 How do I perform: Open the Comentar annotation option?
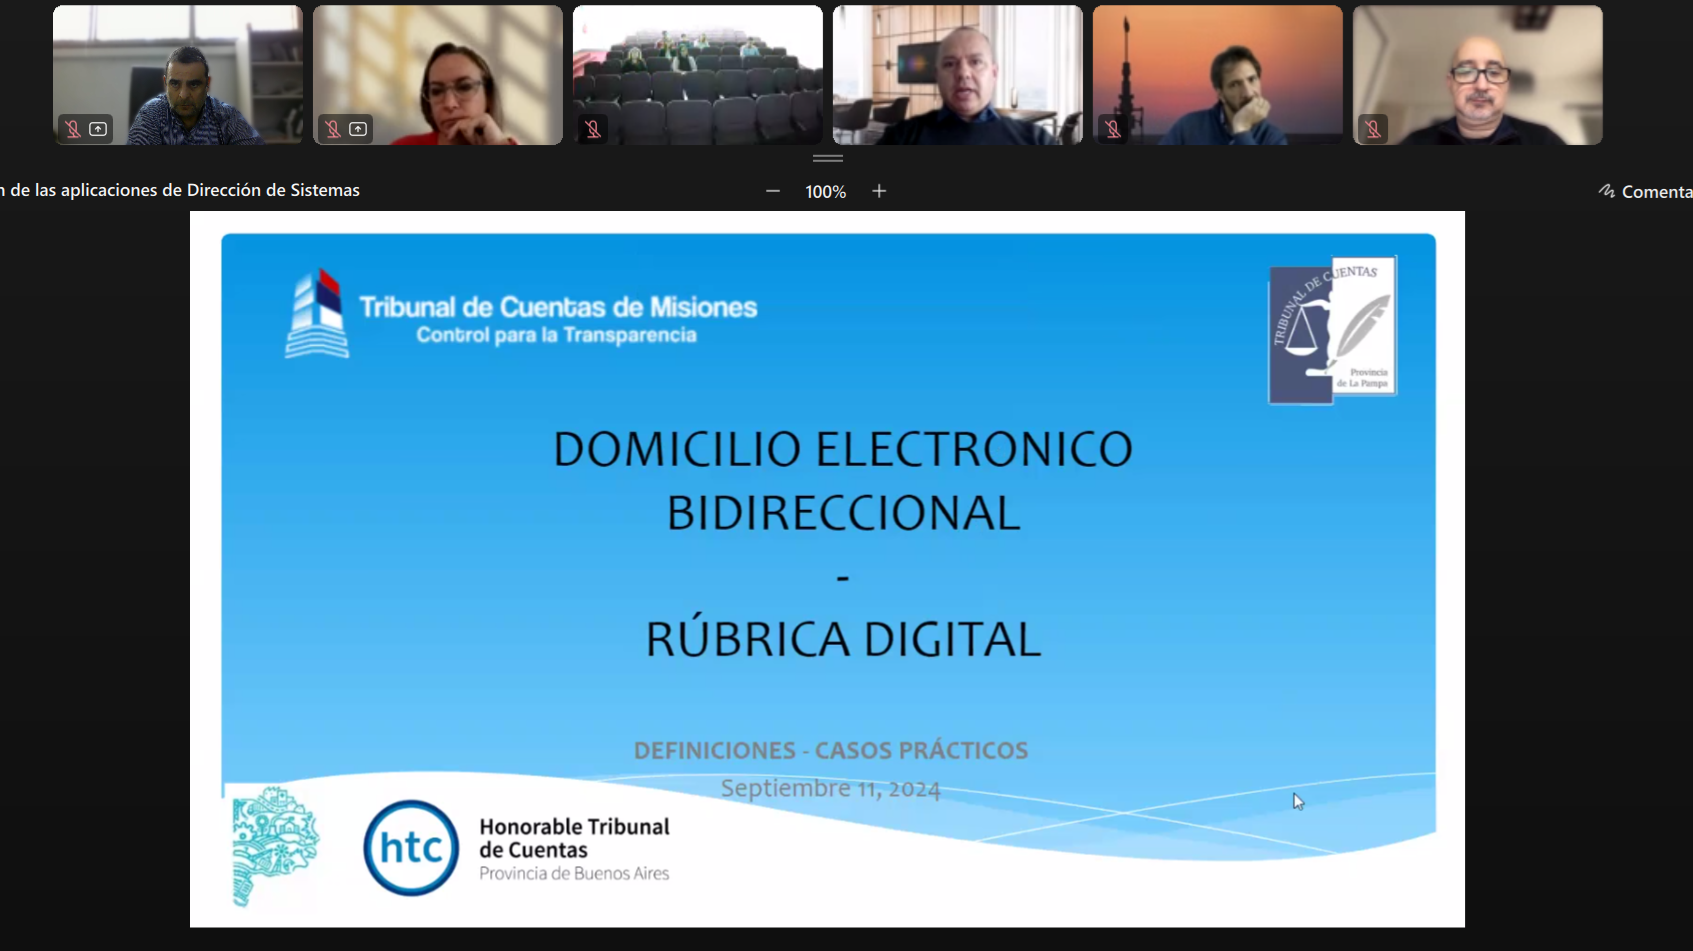[x=1645, y=191]
